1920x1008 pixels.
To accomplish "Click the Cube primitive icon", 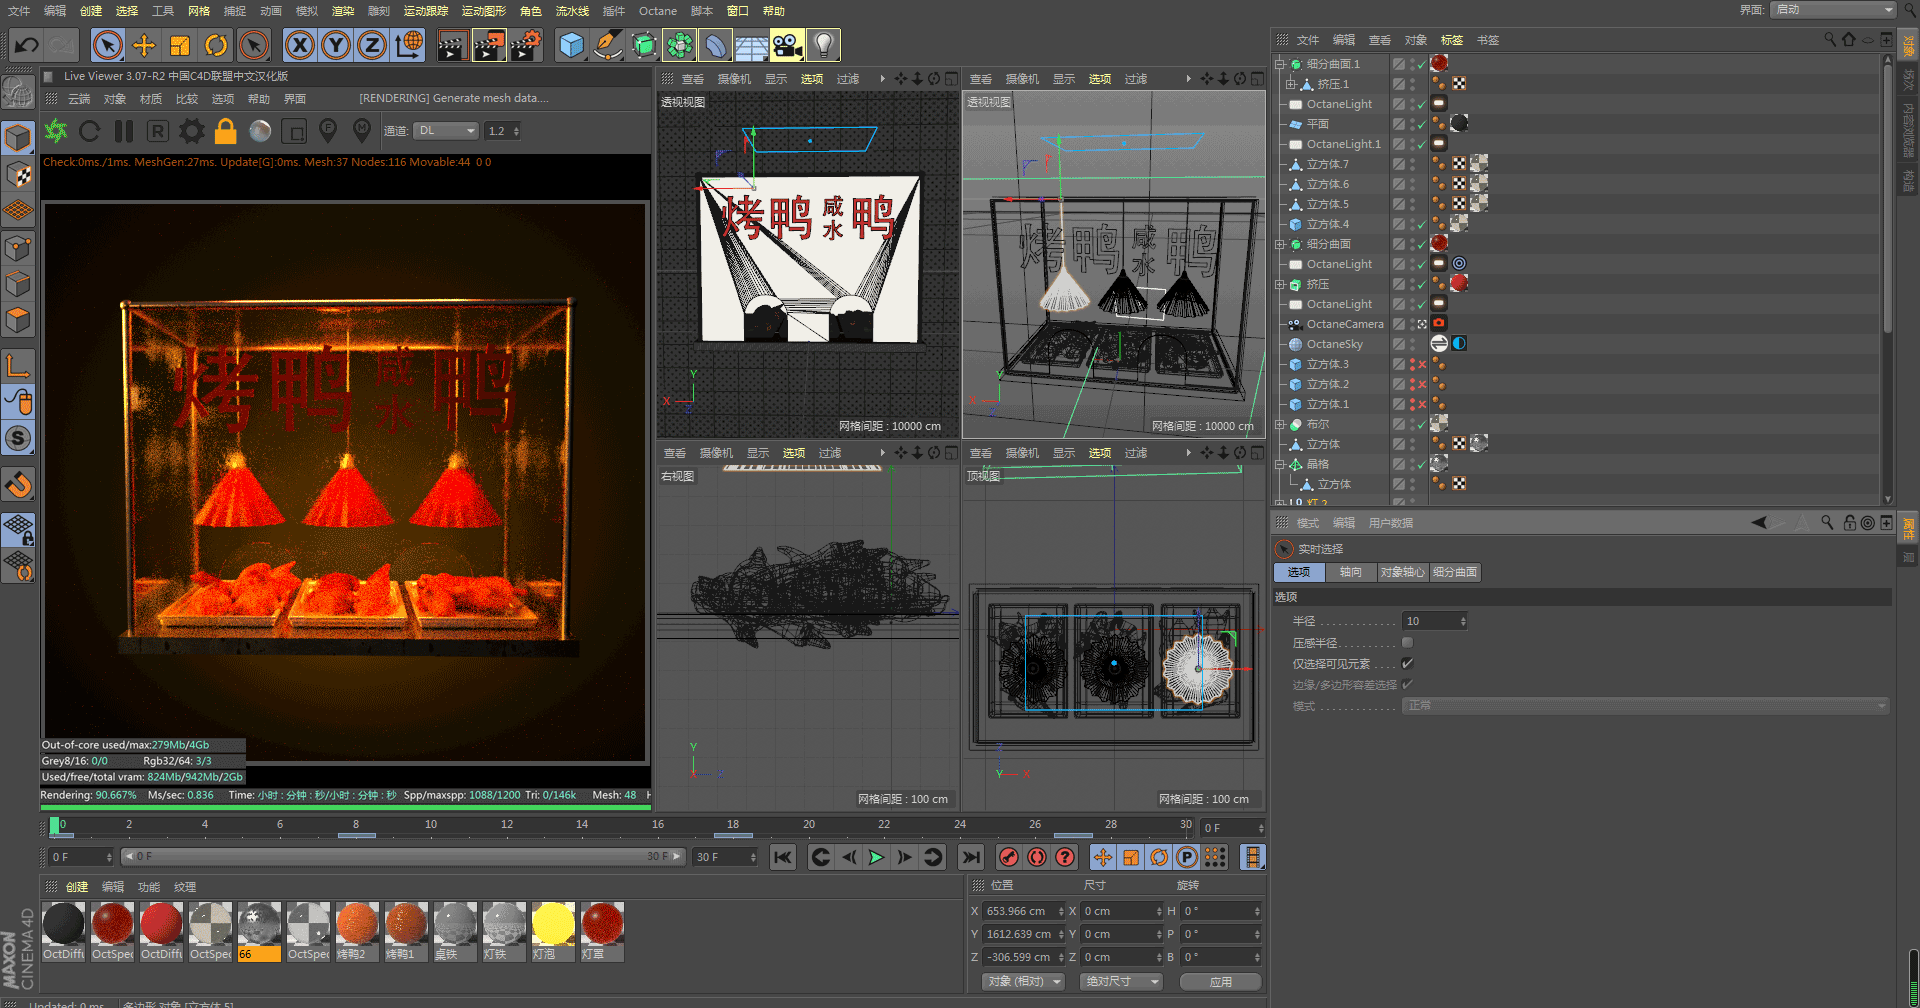I will click(572, 45).
